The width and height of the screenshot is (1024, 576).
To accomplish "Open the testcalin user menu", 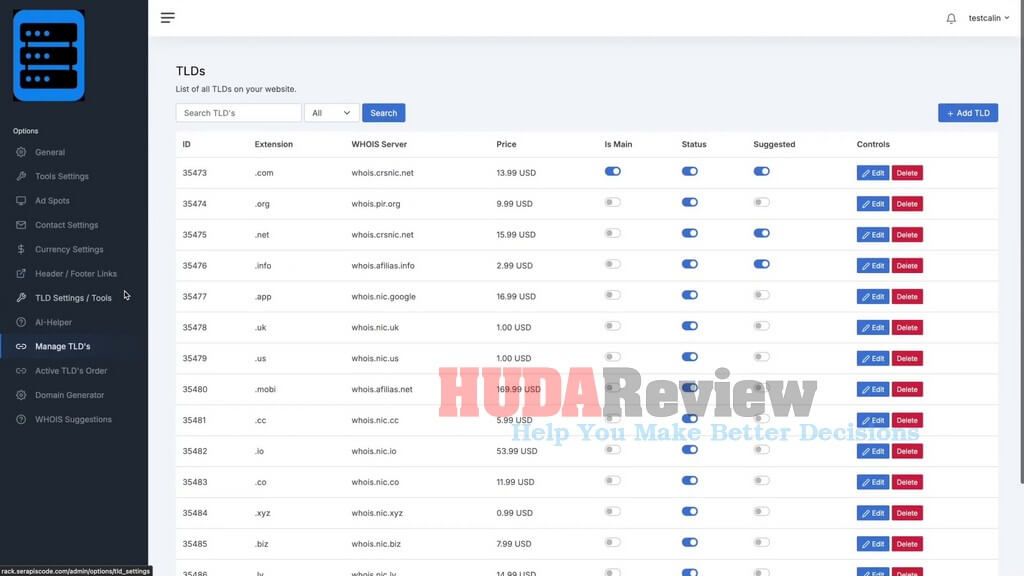I will click(988, 18).
